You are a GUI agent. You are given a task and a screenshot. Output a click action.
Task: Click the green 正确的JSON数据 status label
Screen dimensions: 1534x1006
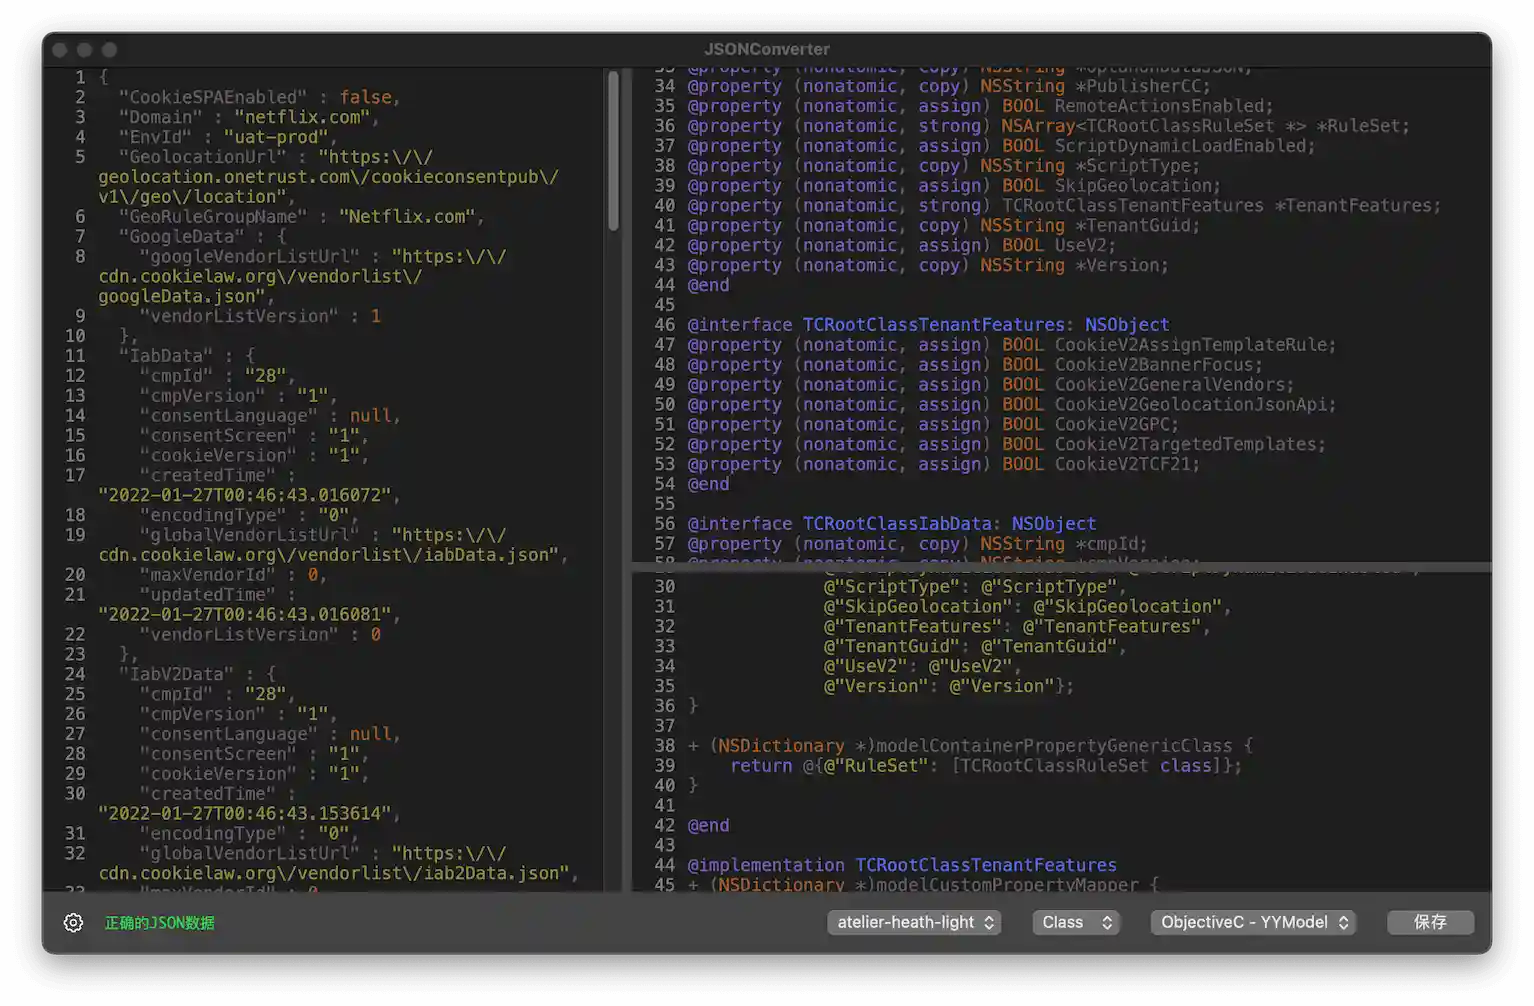pyautogui.click(x=159, y=923)
